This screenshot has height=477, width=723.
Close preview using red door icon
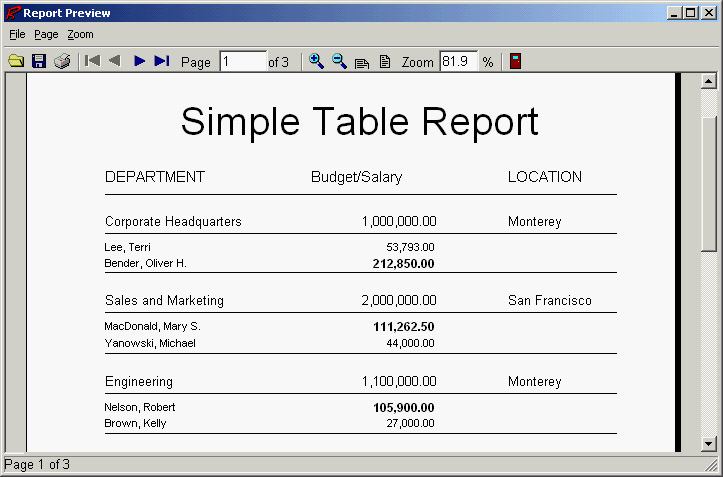pos(515,61)
